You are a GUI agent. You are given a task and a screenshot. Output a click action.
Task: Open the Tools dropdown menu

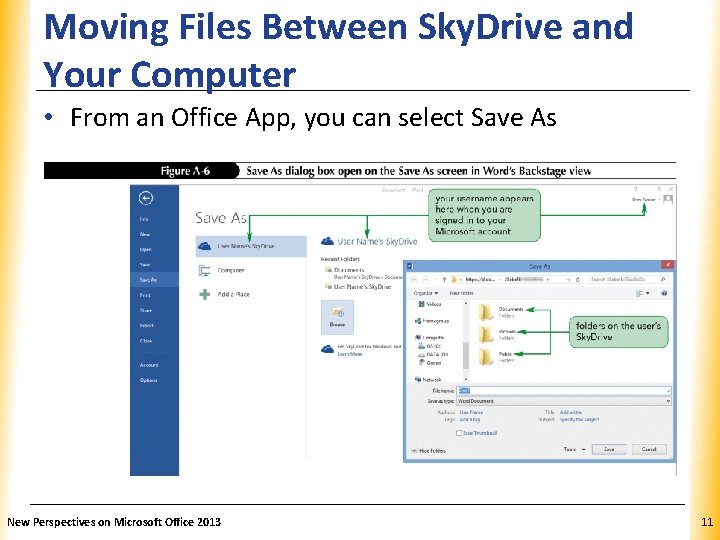pyautogui.click(x=574, y=449)
